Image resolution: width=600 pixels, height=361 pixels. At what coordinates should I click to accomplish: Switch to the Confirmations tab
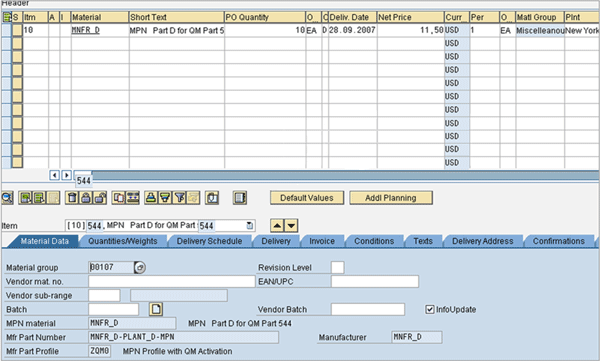(559, 241)
